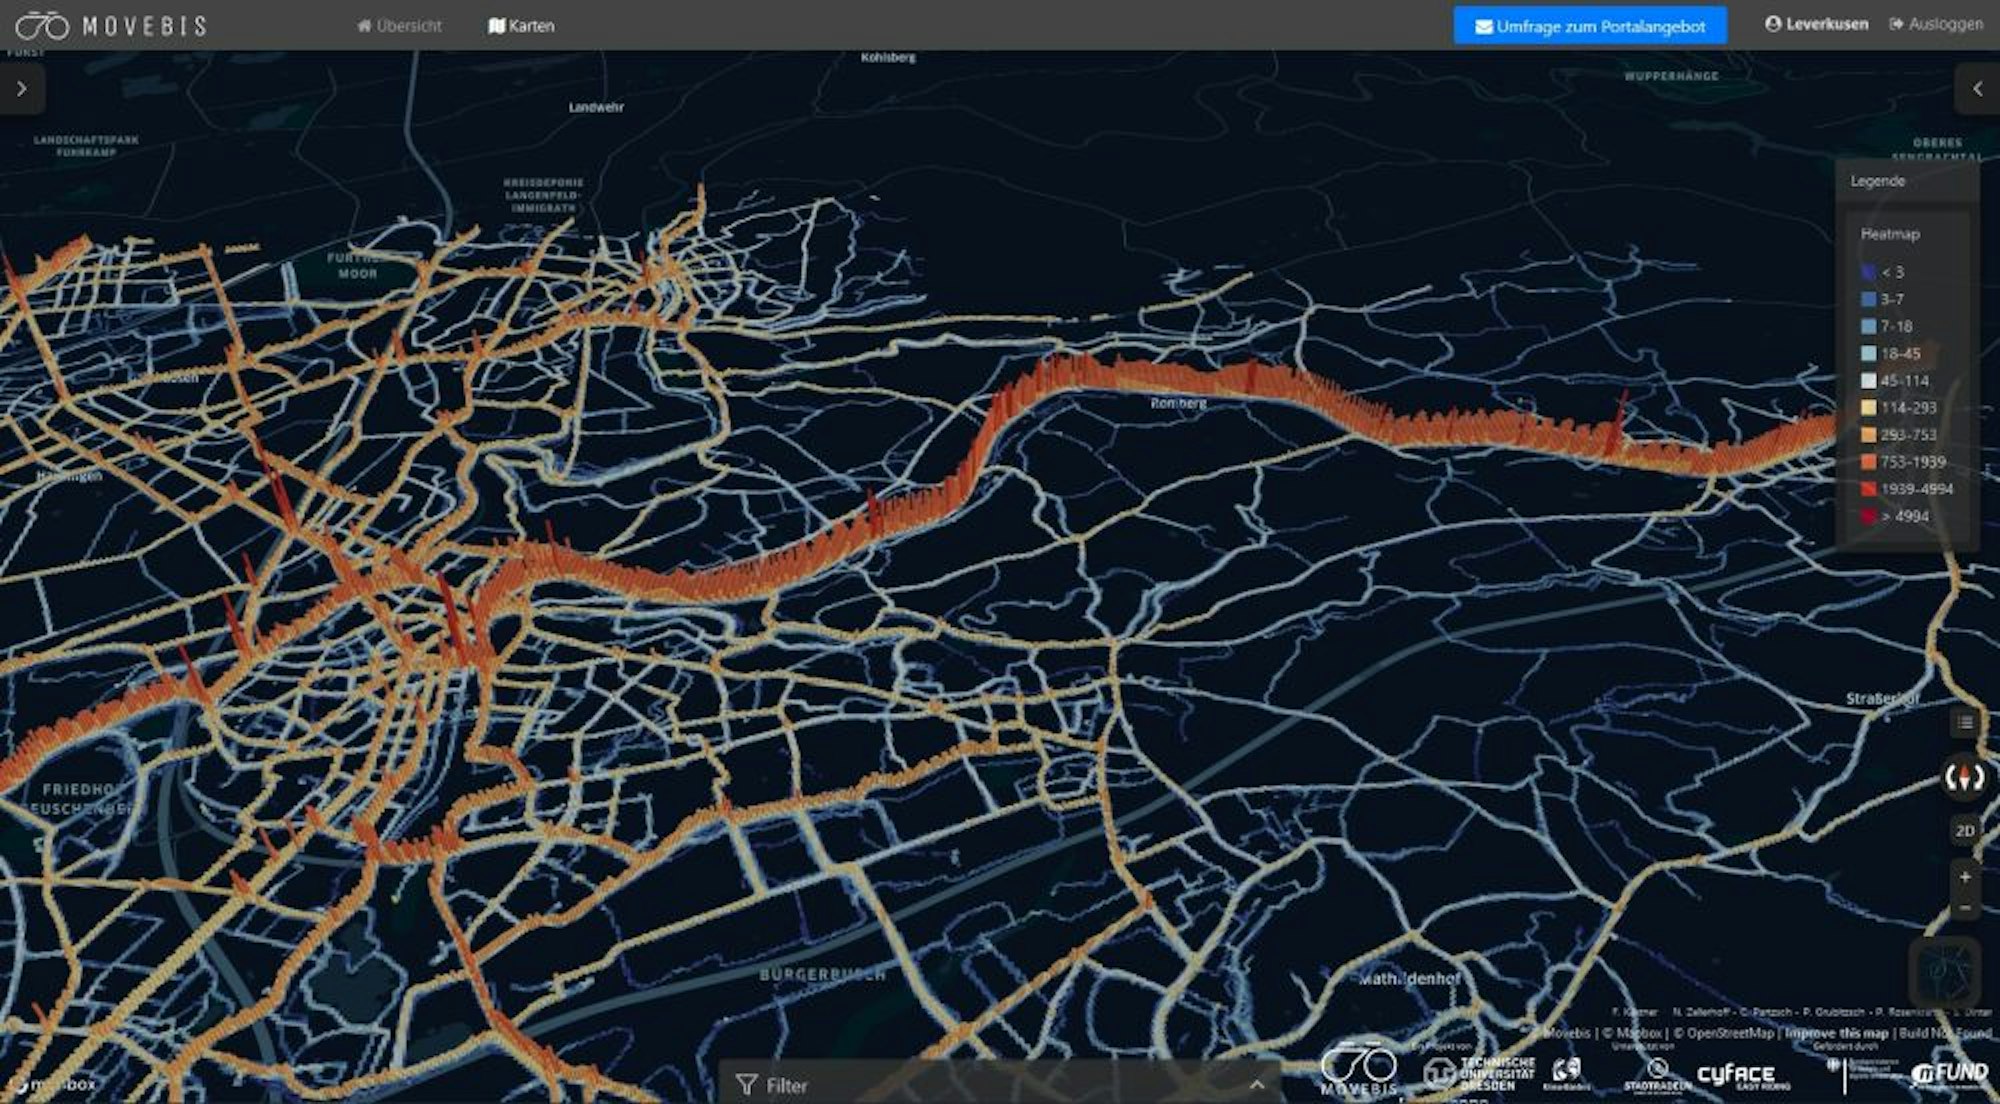Click the Cyface logo at bottom
The width and height of the screenshot is (2000, 1104).
click(x=1742, y=1076)
